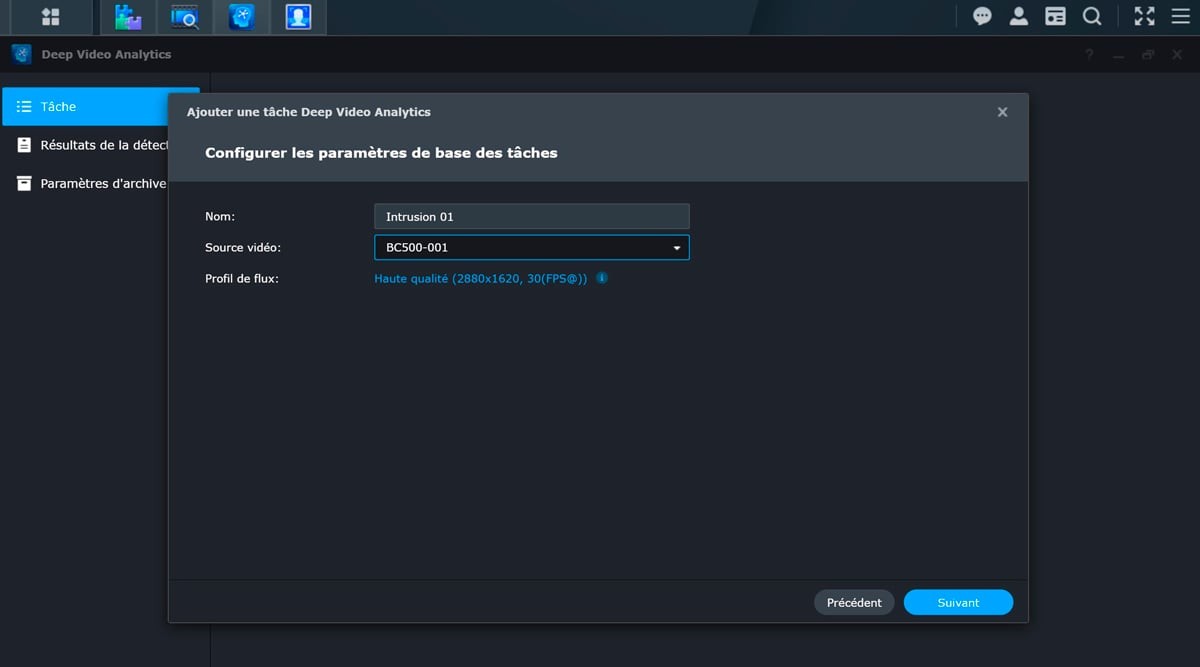Open the notifications speech bubble icon
The height and width of the screenshot is (667, 1200).
(x=982, y=17)
